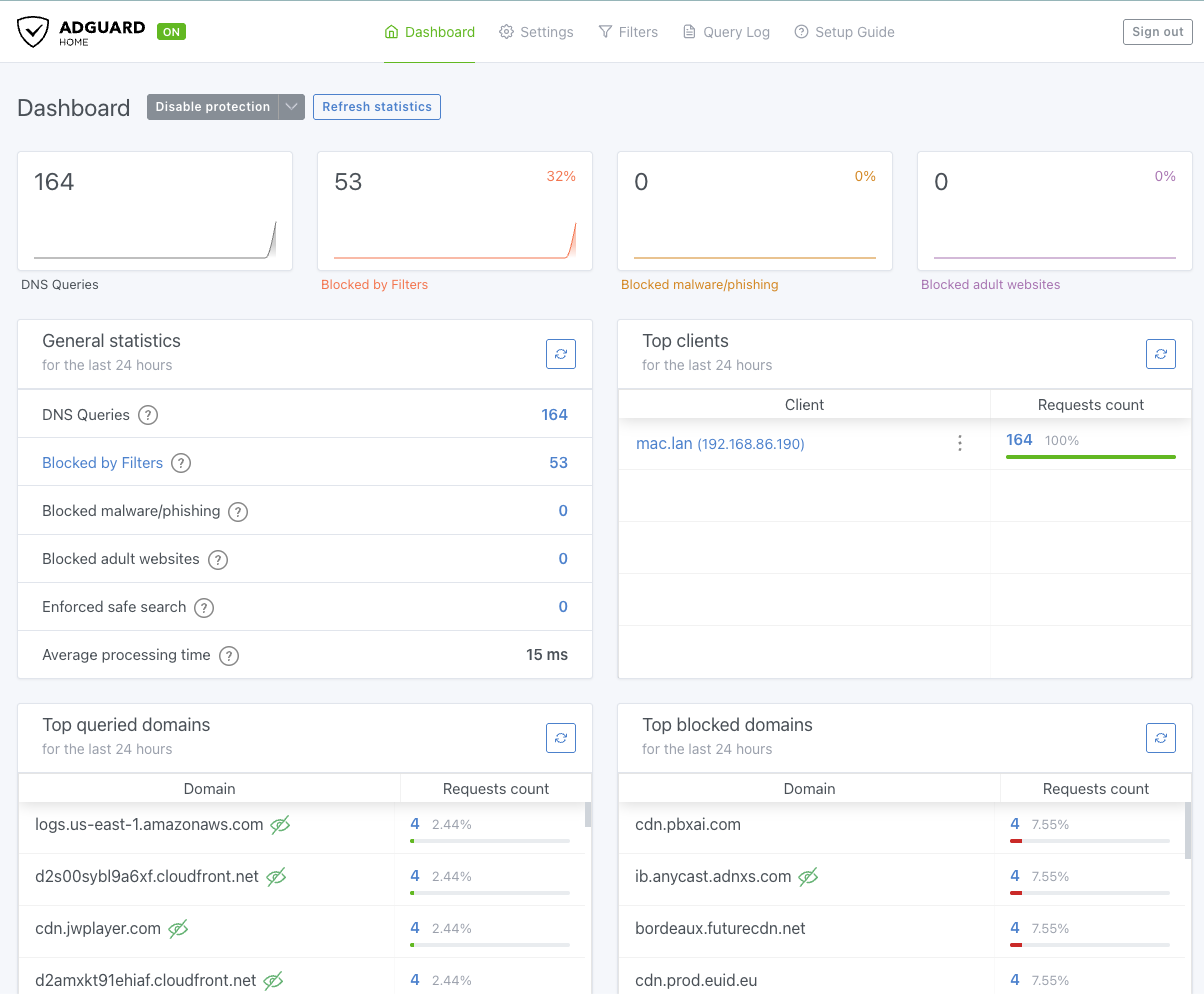
Task: Click the Top queried domains scrollbar
Action: [587, 814]
